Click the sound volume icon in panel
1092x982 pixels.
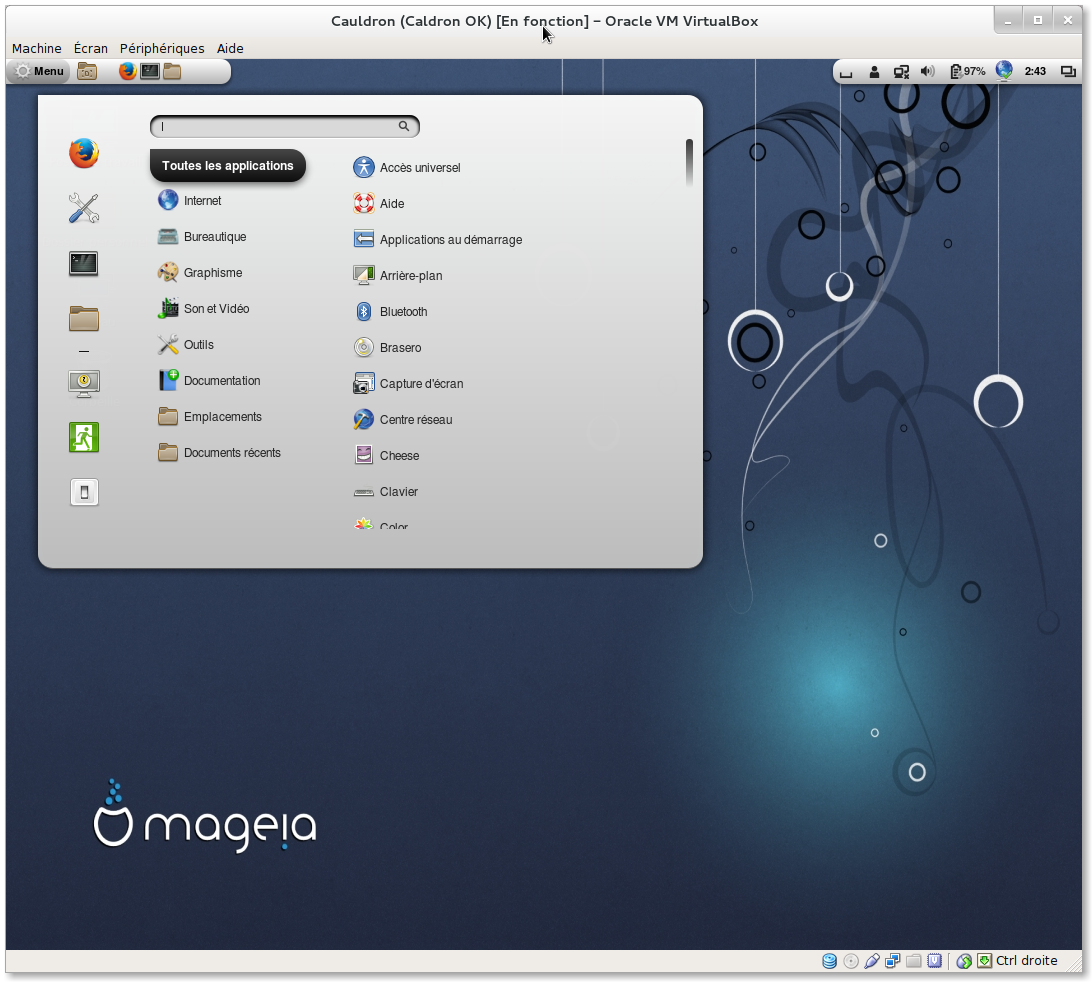[x=927, y=71]
